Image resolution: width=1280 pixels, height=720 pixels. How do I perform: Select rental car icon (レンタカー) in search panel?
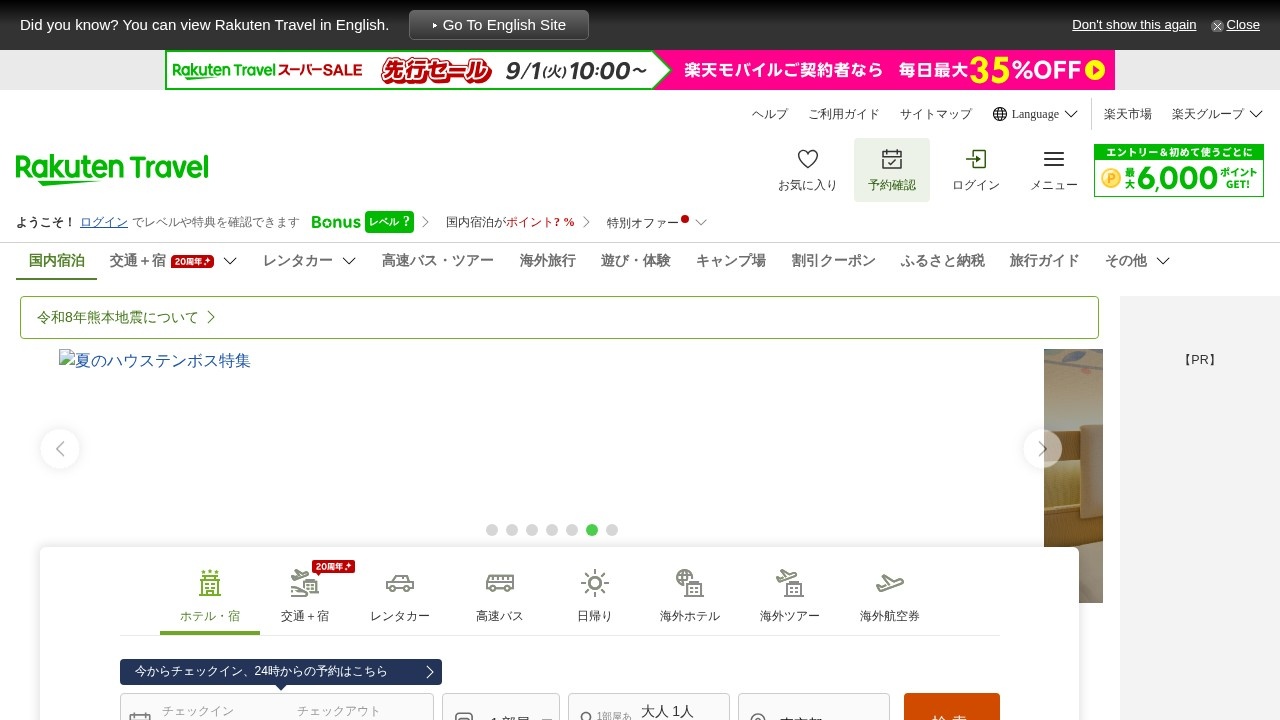tap(400, 583)
